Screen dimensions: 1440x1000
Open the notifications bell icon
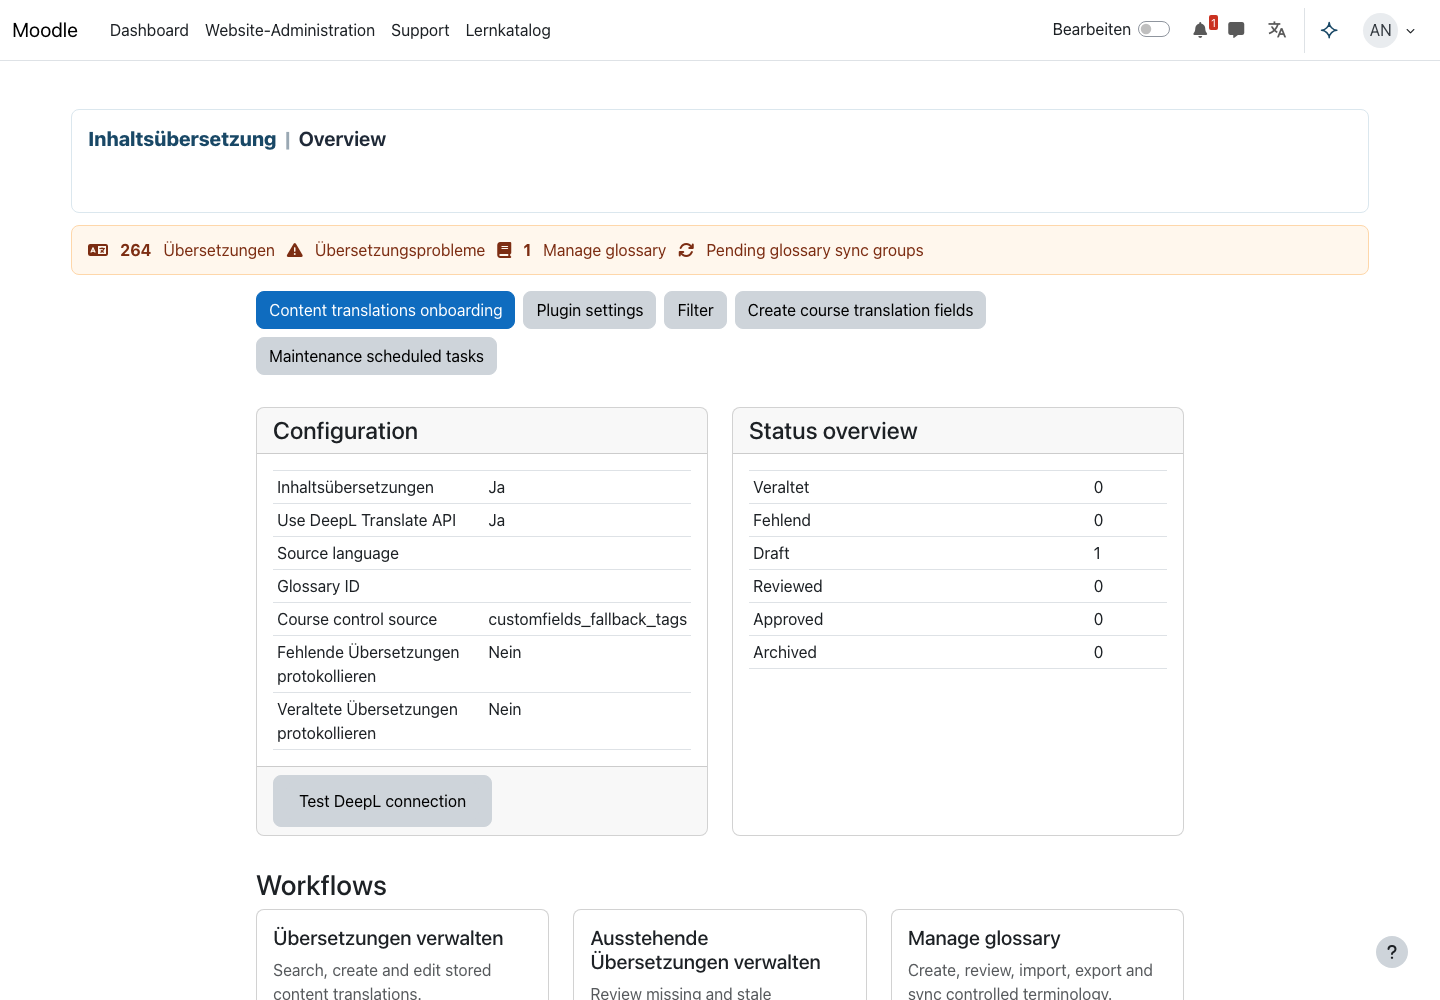1200,30
